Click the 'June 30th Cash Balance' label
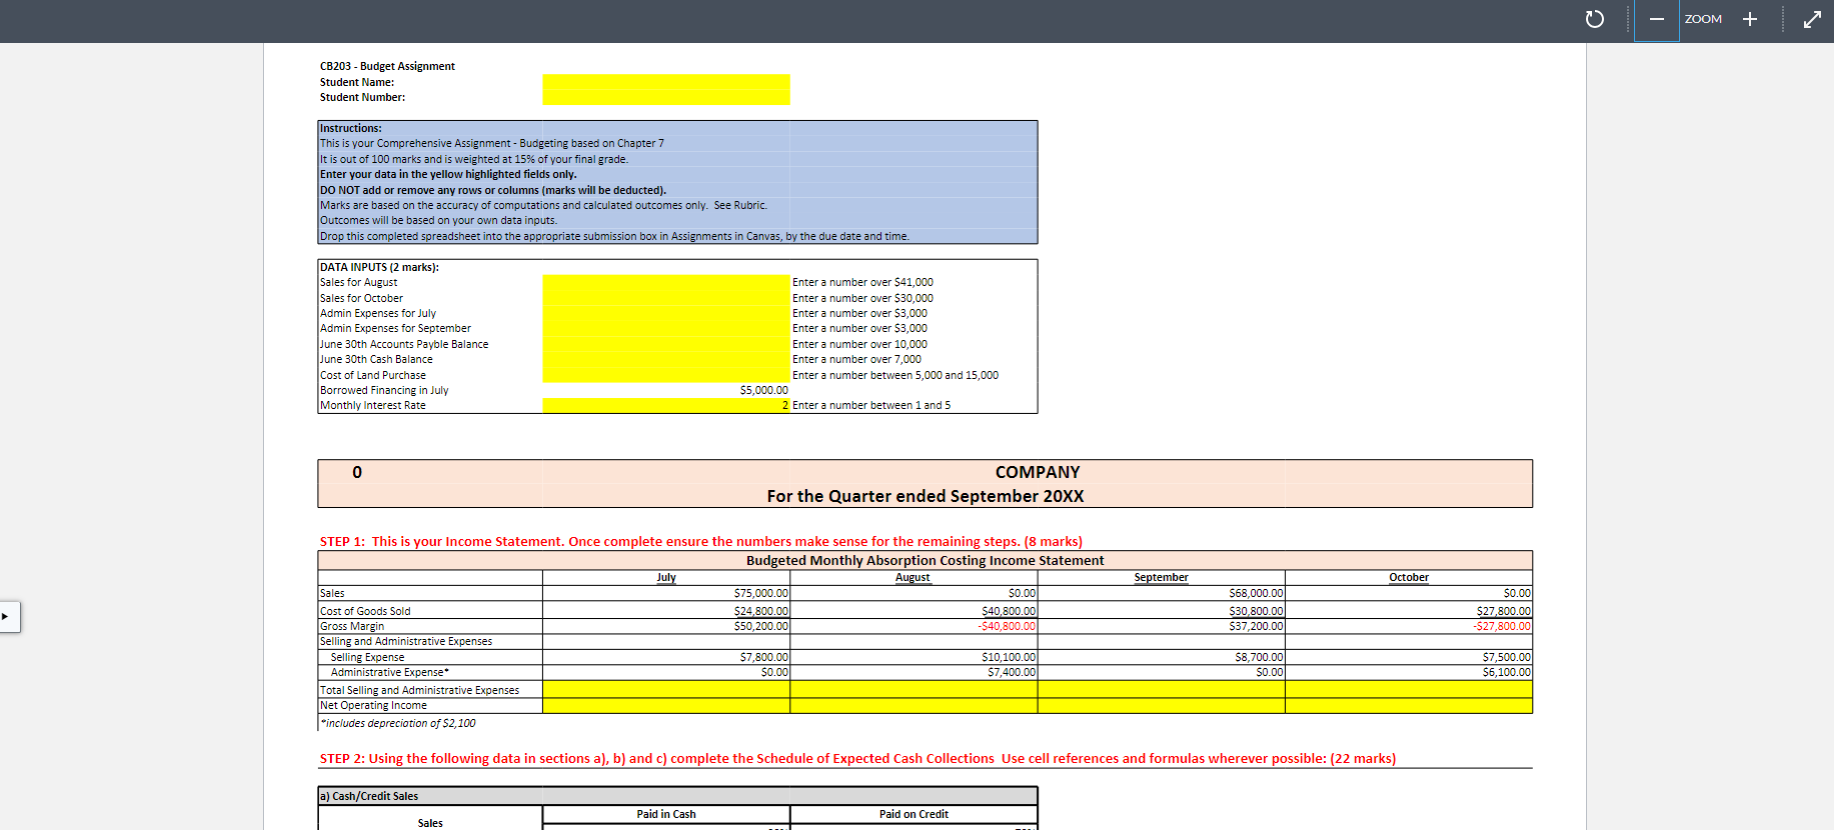1834x830 pixels. coord(376,359)
